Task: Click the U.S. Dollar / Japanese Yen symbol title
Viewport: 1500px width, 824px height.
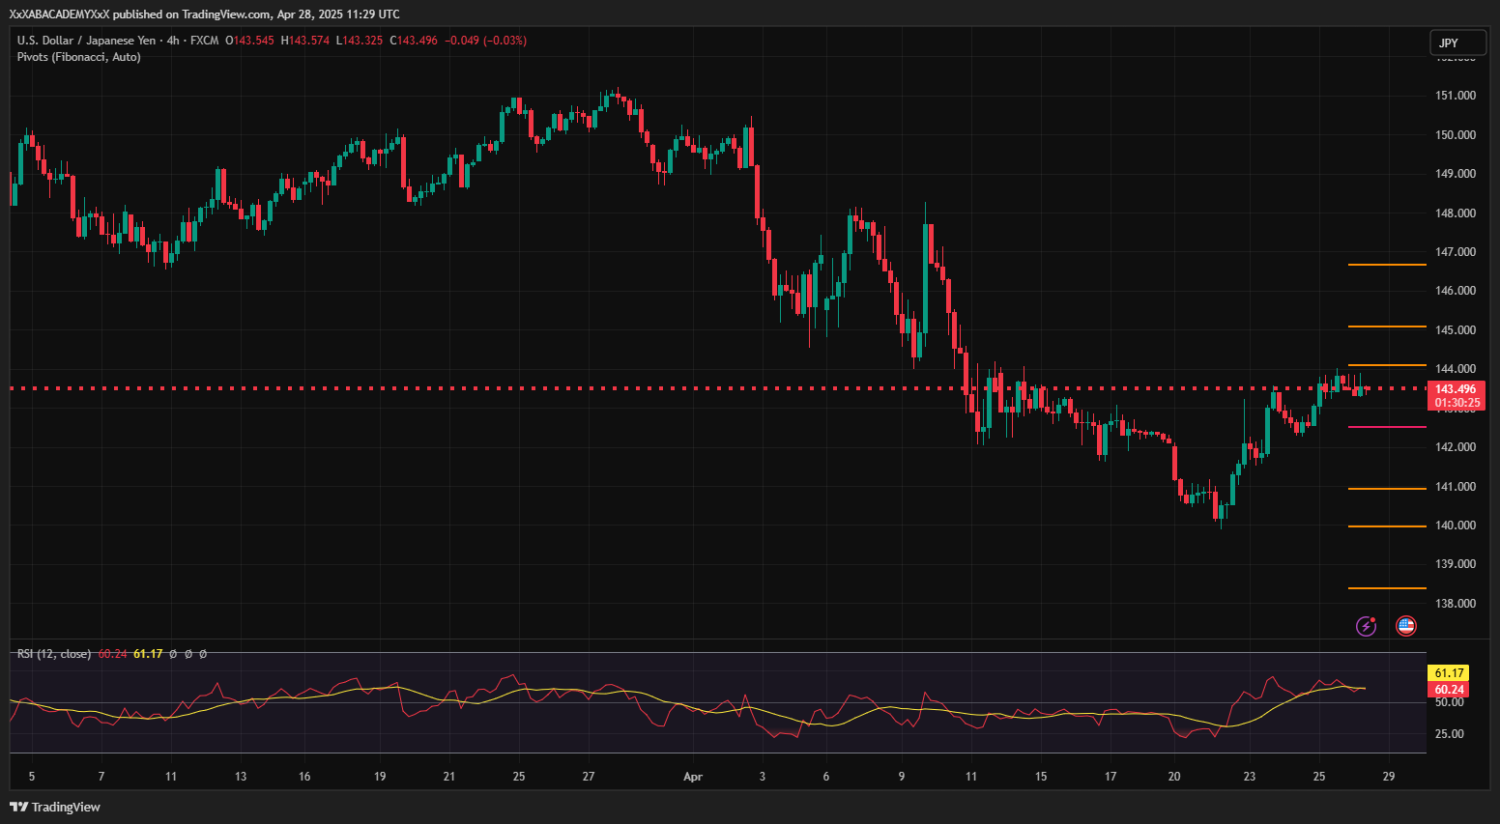Action: (86, 41)
